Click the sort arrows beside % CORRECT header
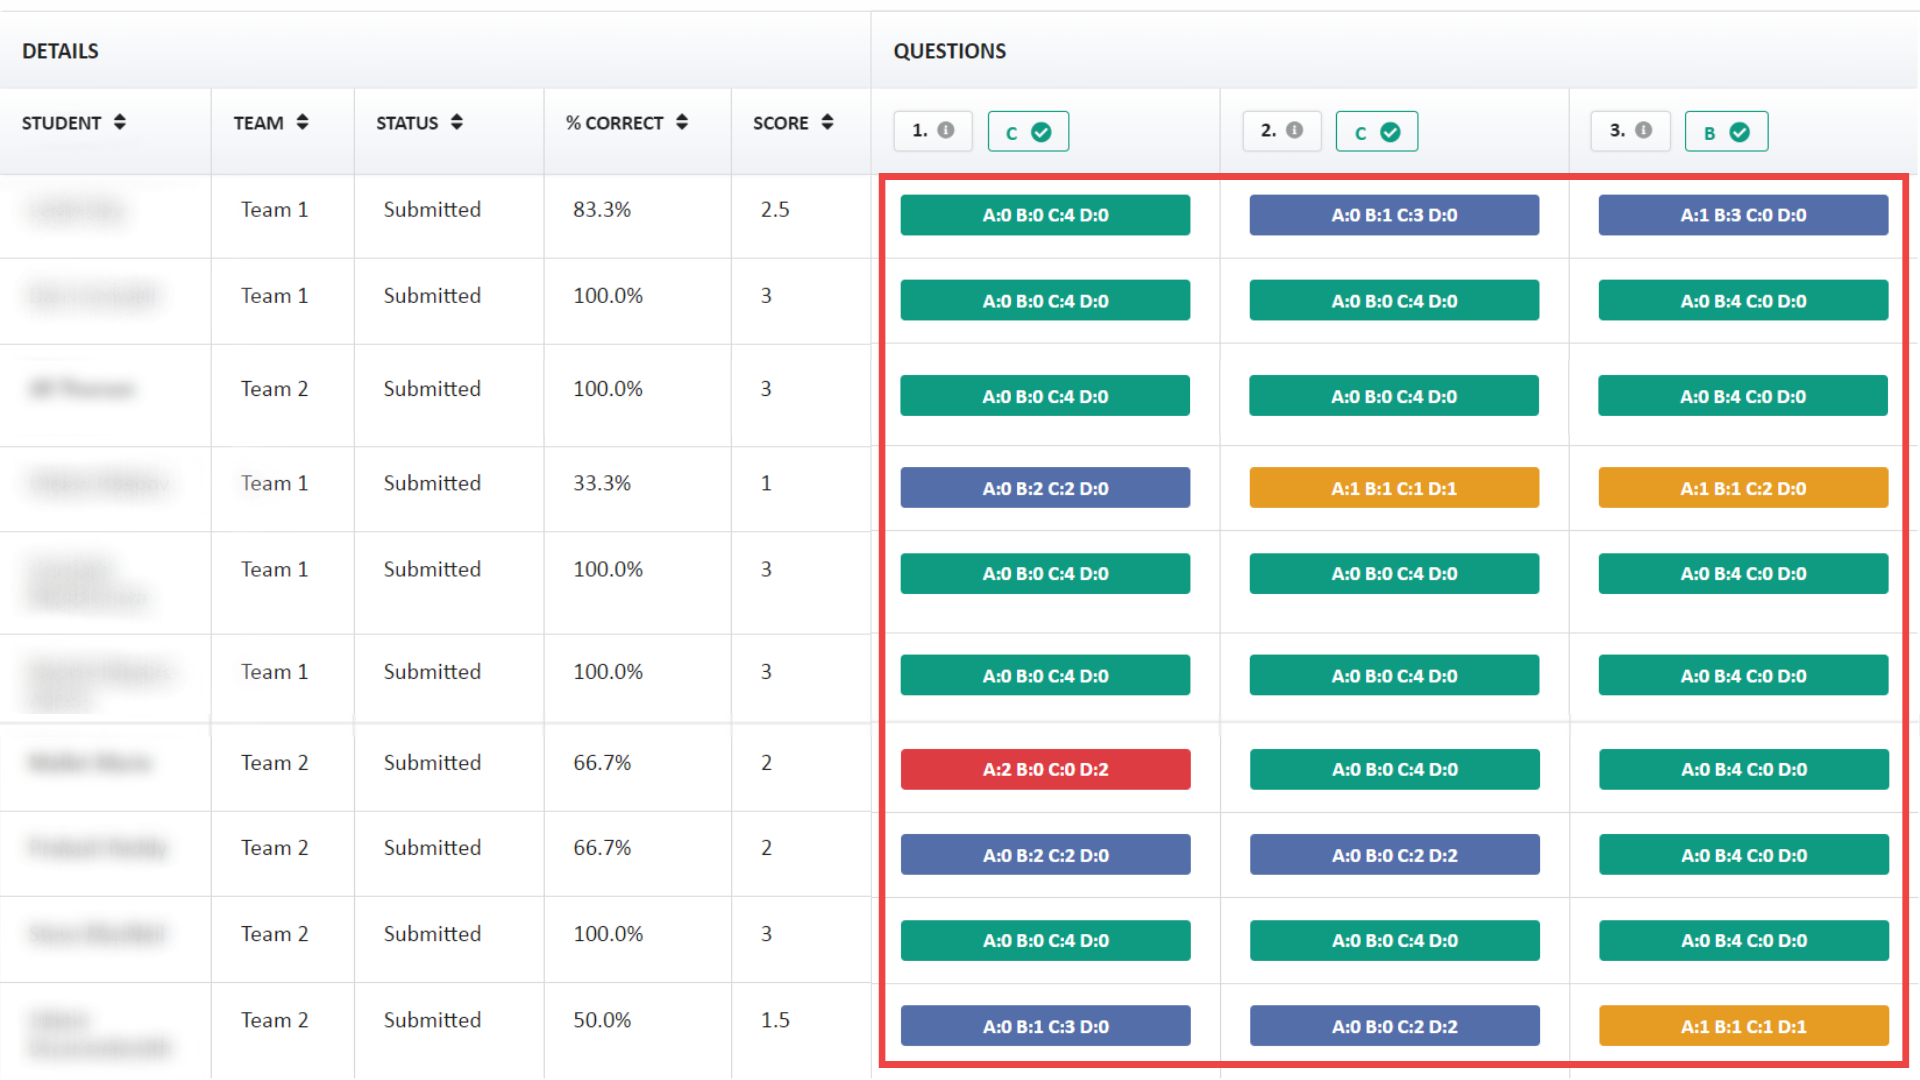1920x1080 pixels. [682, 122]
